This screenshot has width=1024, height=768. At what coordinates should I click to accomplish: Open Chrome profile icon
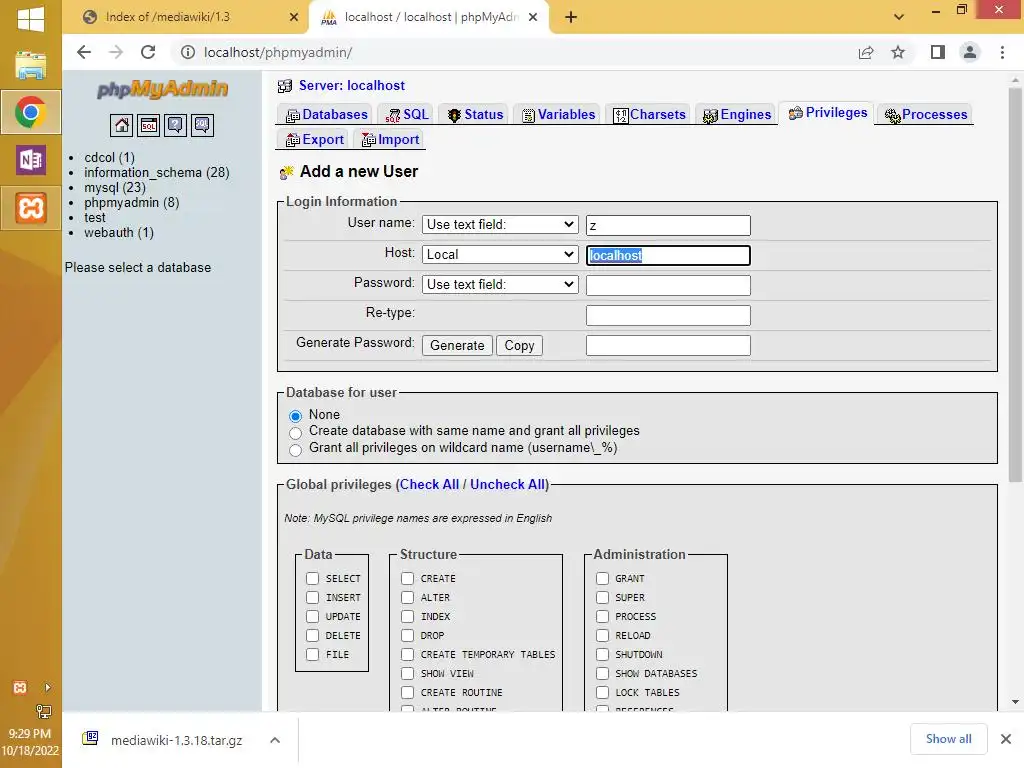(x=970, y=52)
